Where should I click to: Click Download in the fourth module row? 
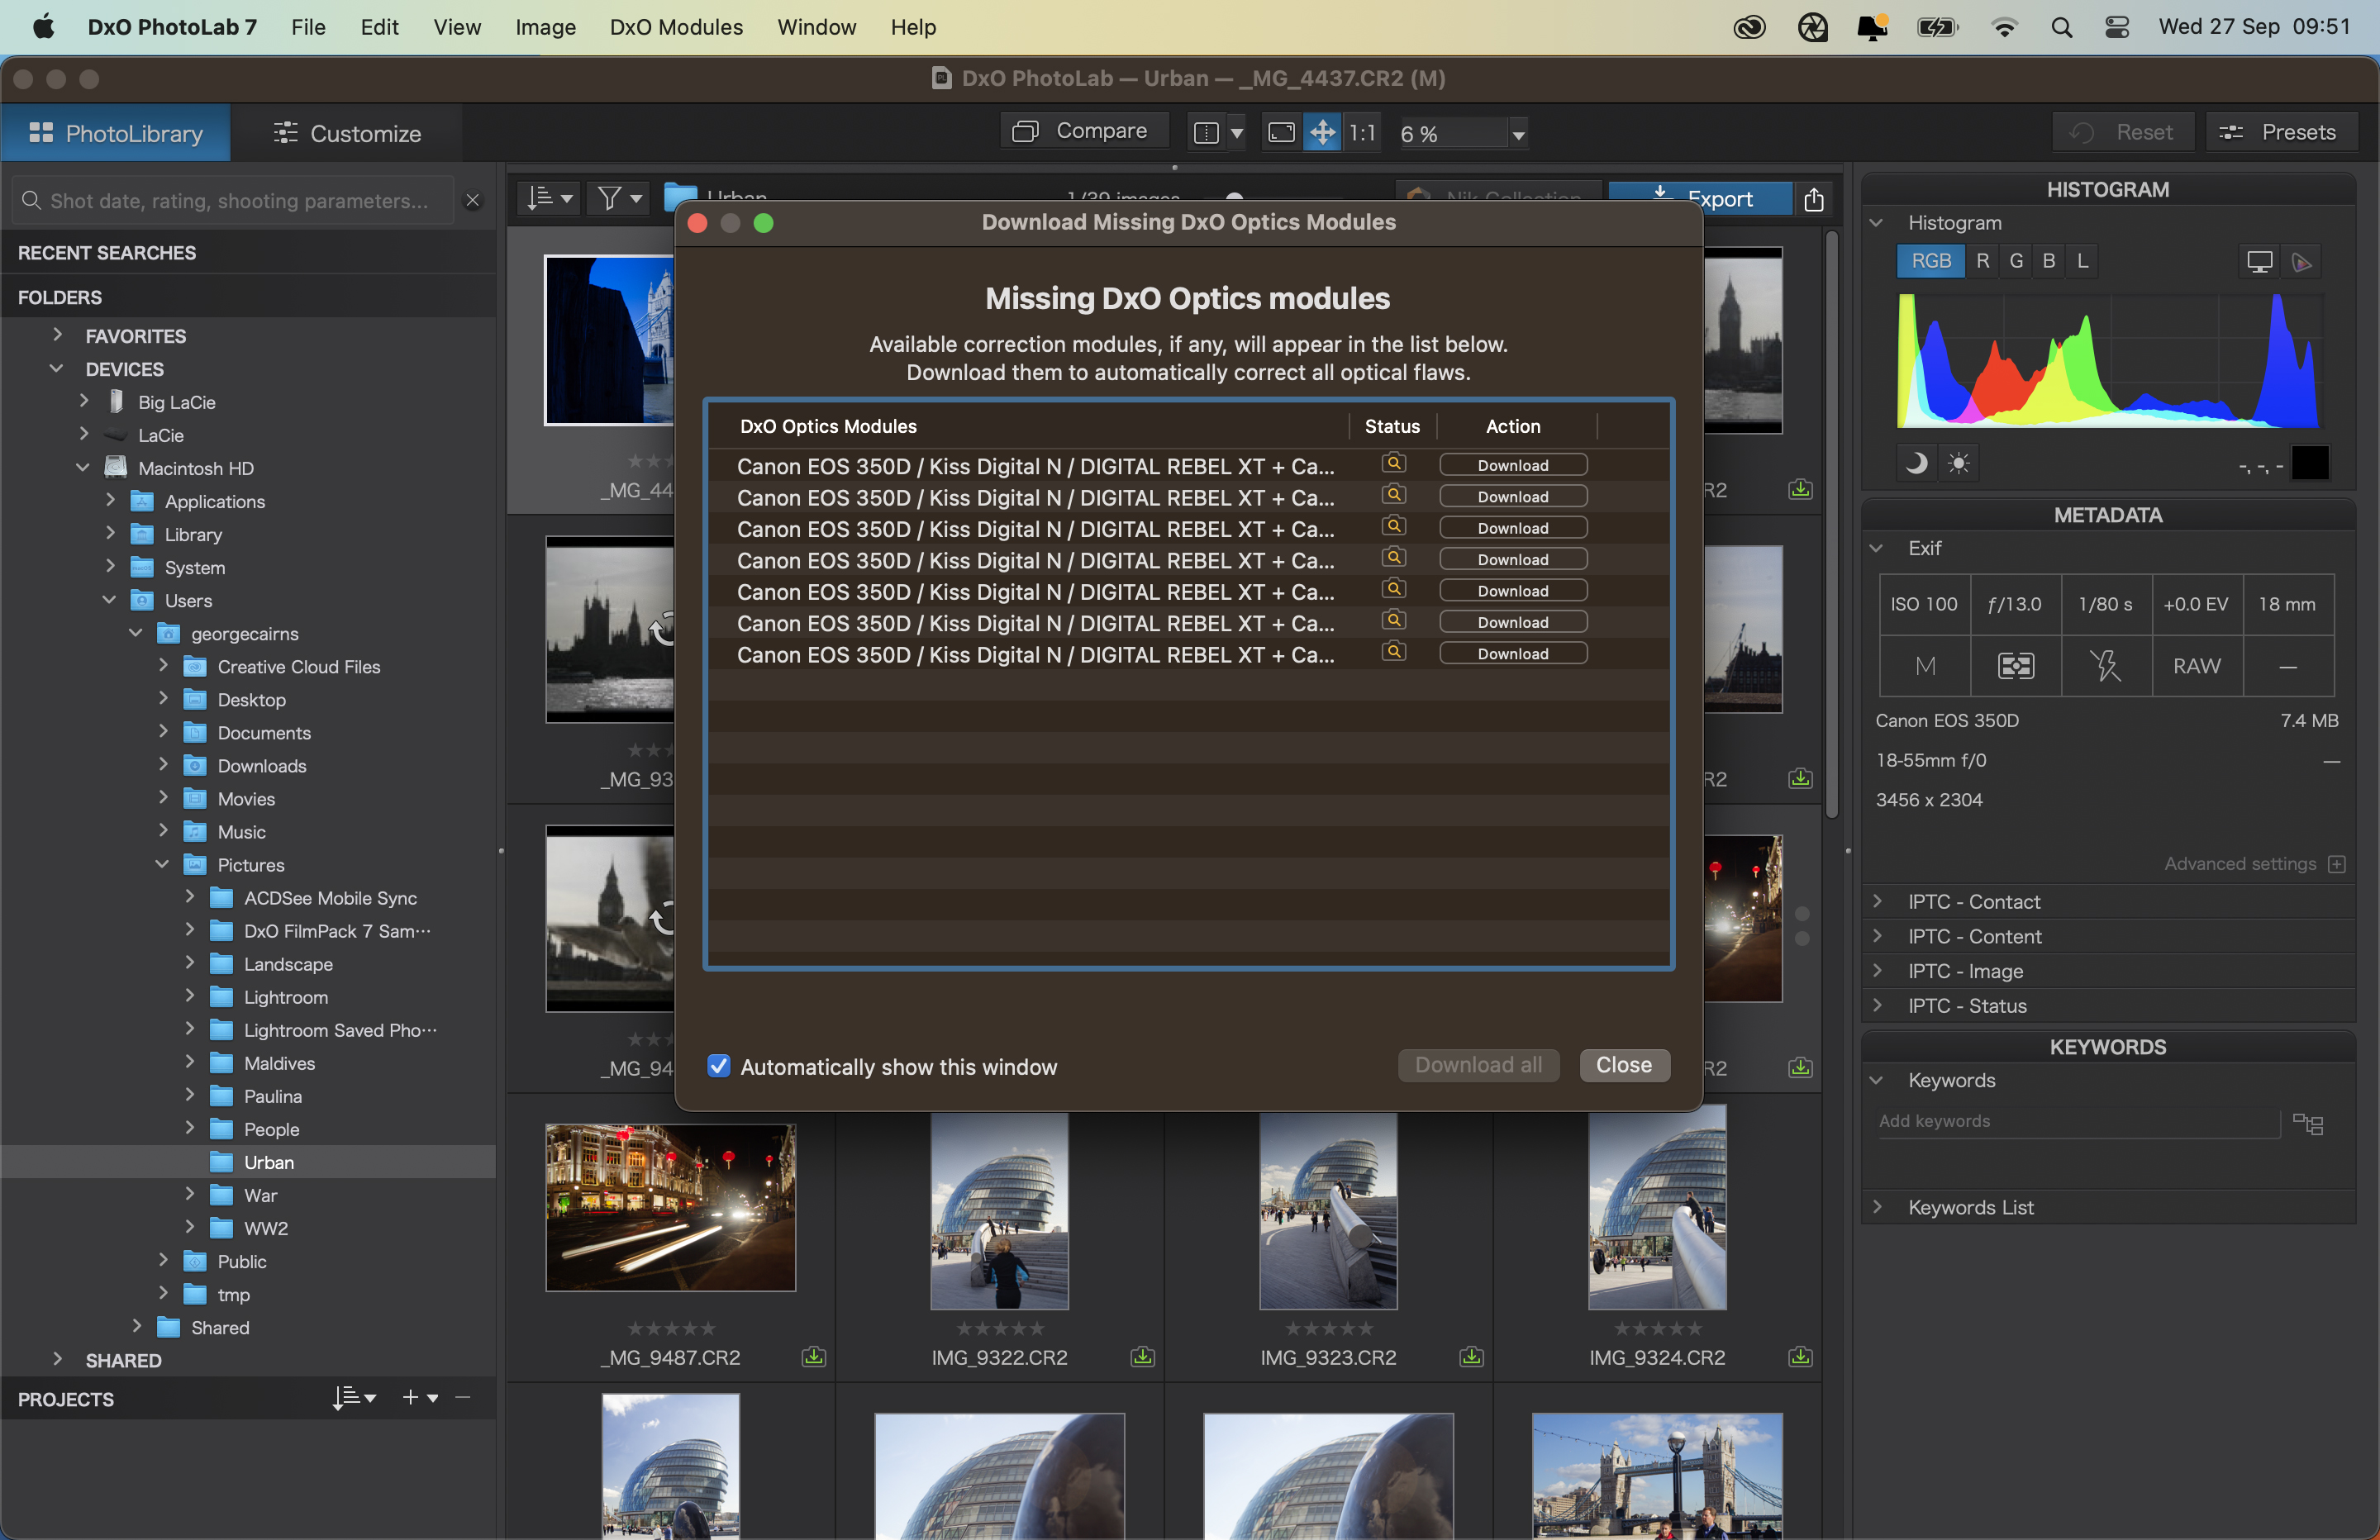[x=1513, y=559]
